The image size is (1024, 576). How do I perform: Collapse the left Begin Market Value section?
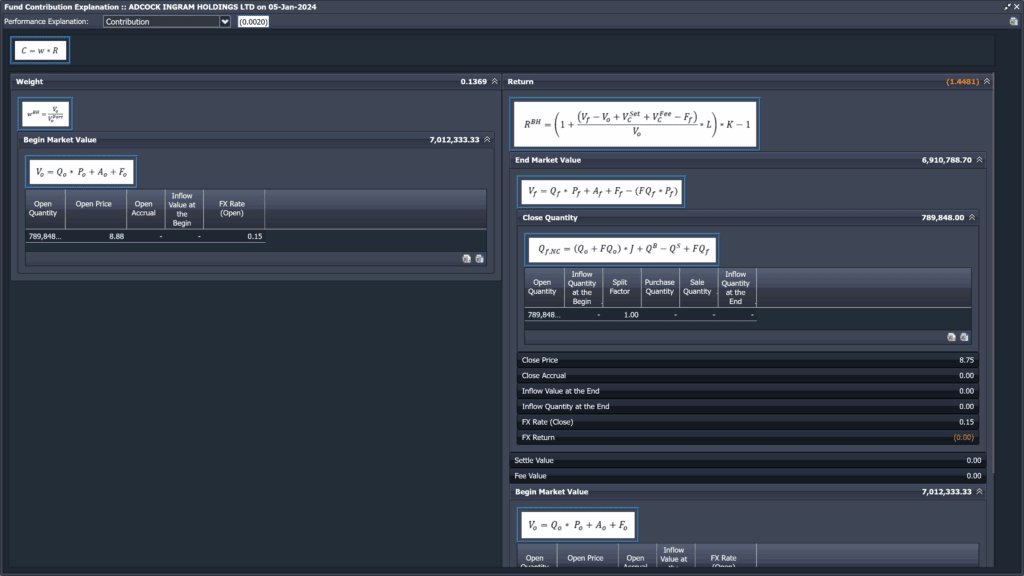click(x=487, y=140)
